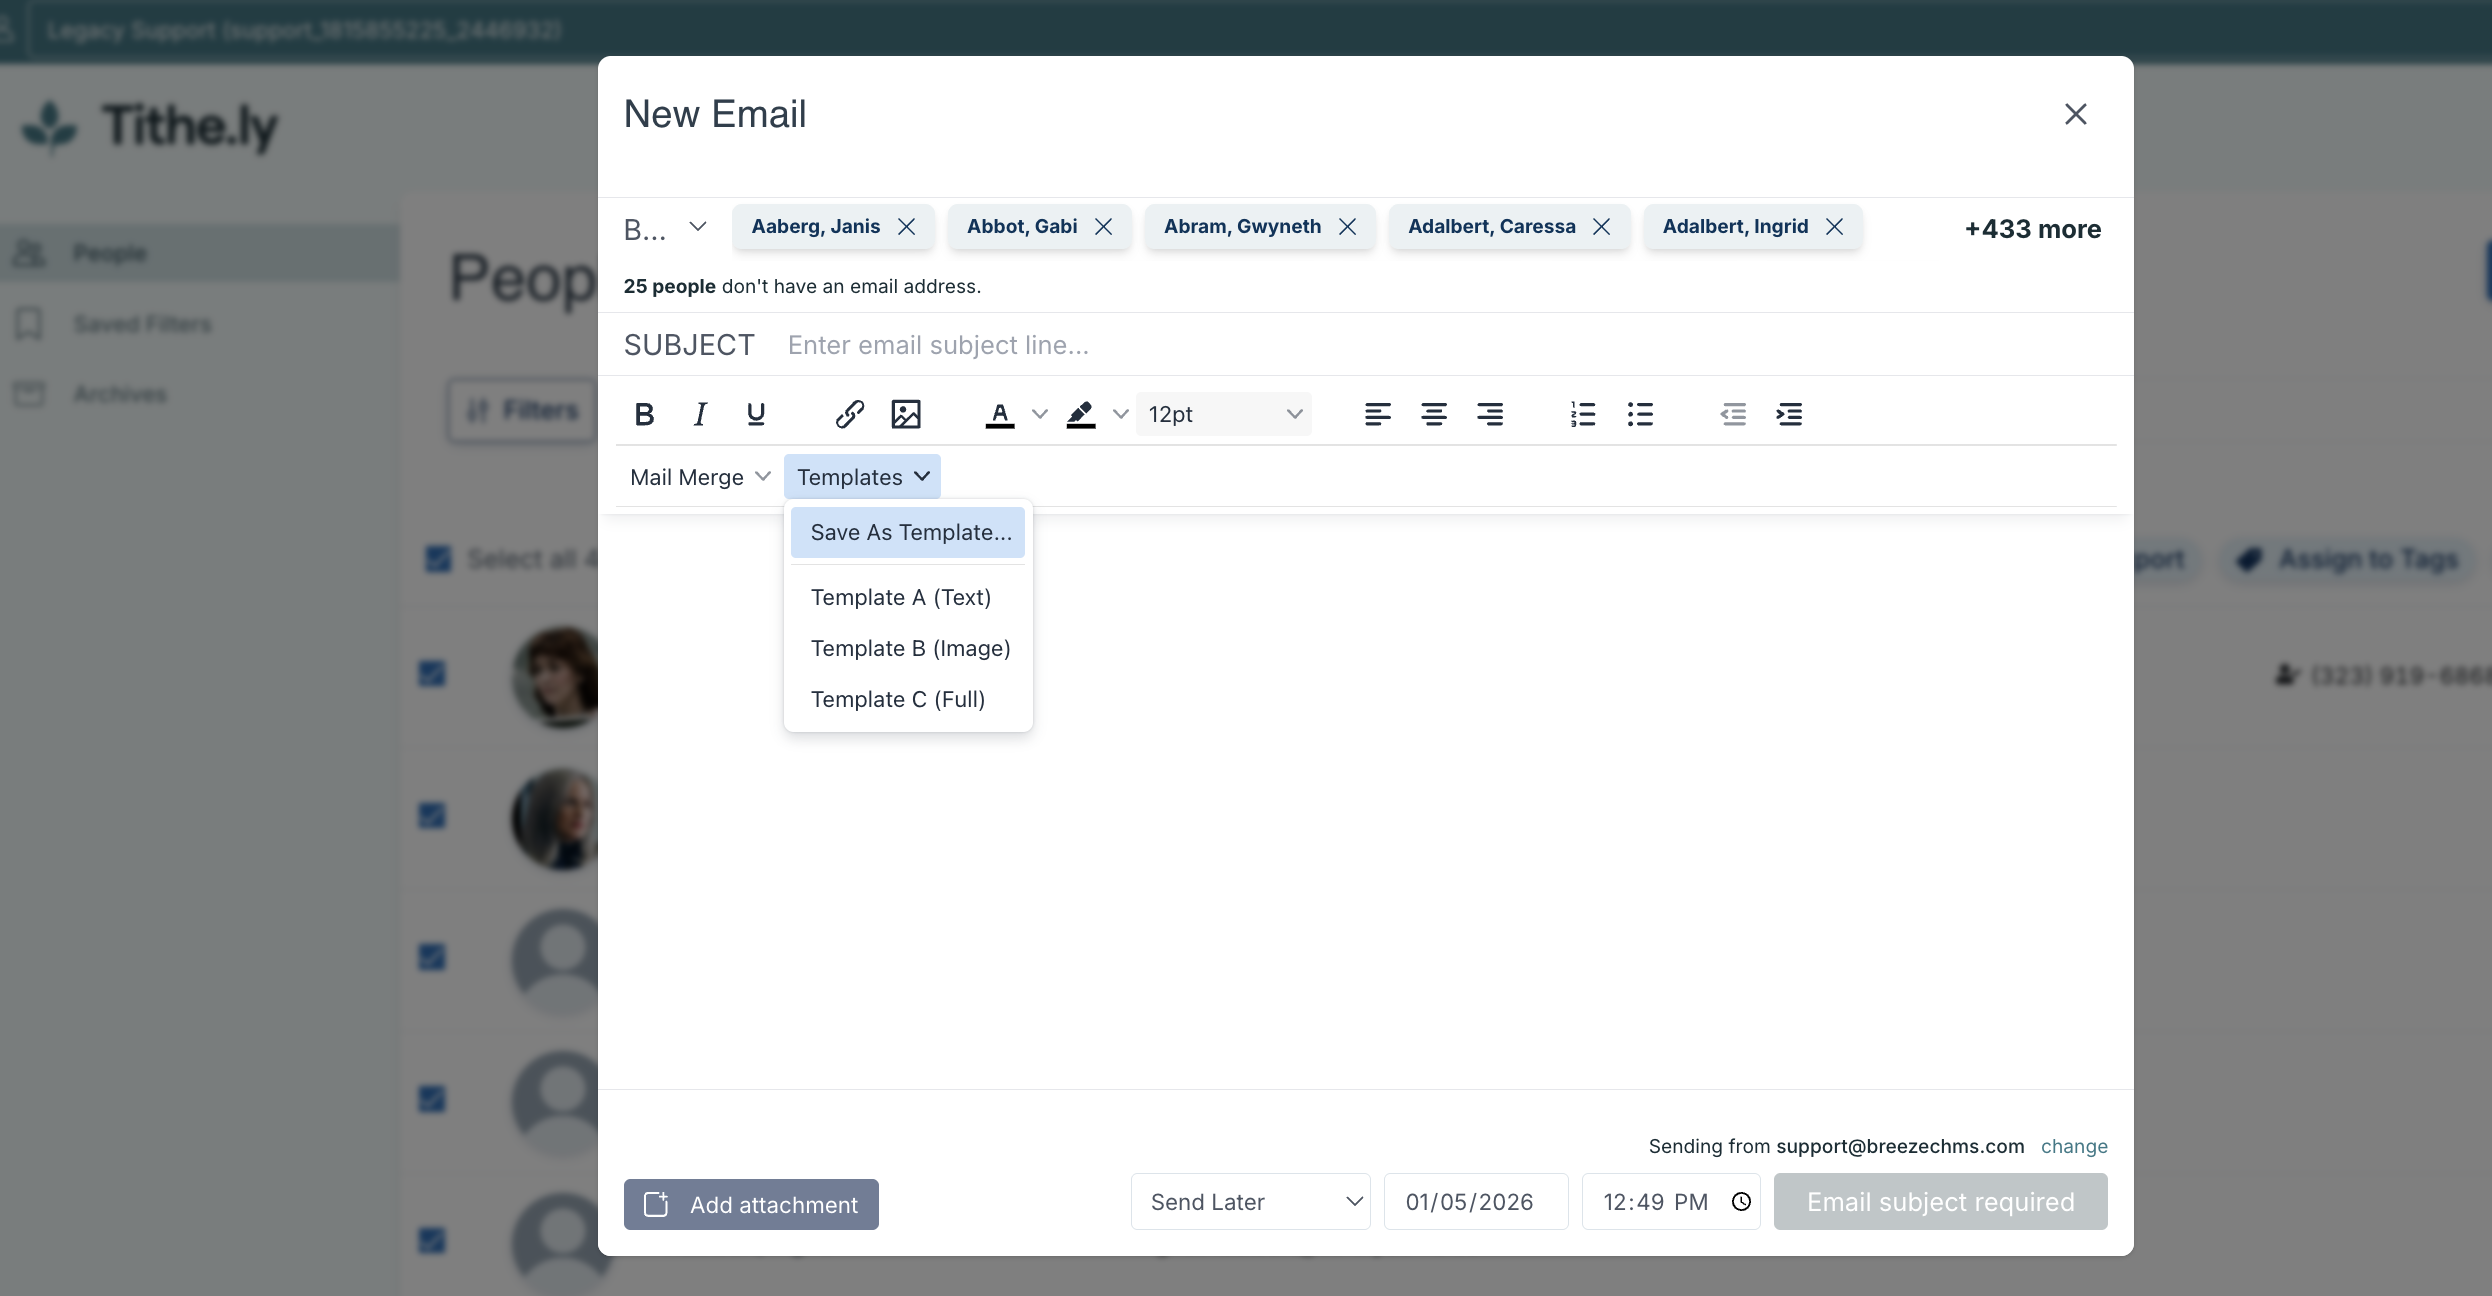
Task: Uncheck the fourth person row checkbox
Action: (x=432, y=1099)
